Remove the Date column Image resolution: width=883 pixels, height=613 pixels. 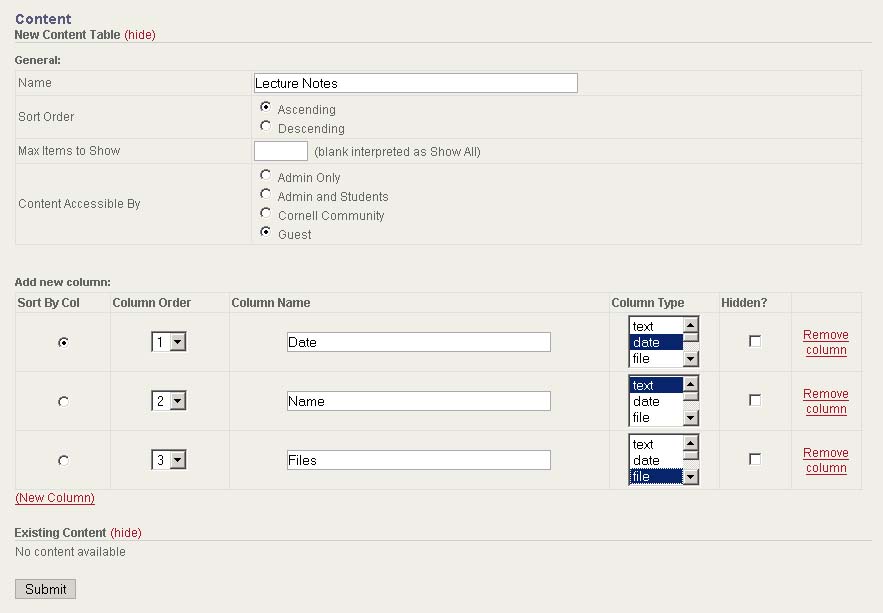click(825, 342)
